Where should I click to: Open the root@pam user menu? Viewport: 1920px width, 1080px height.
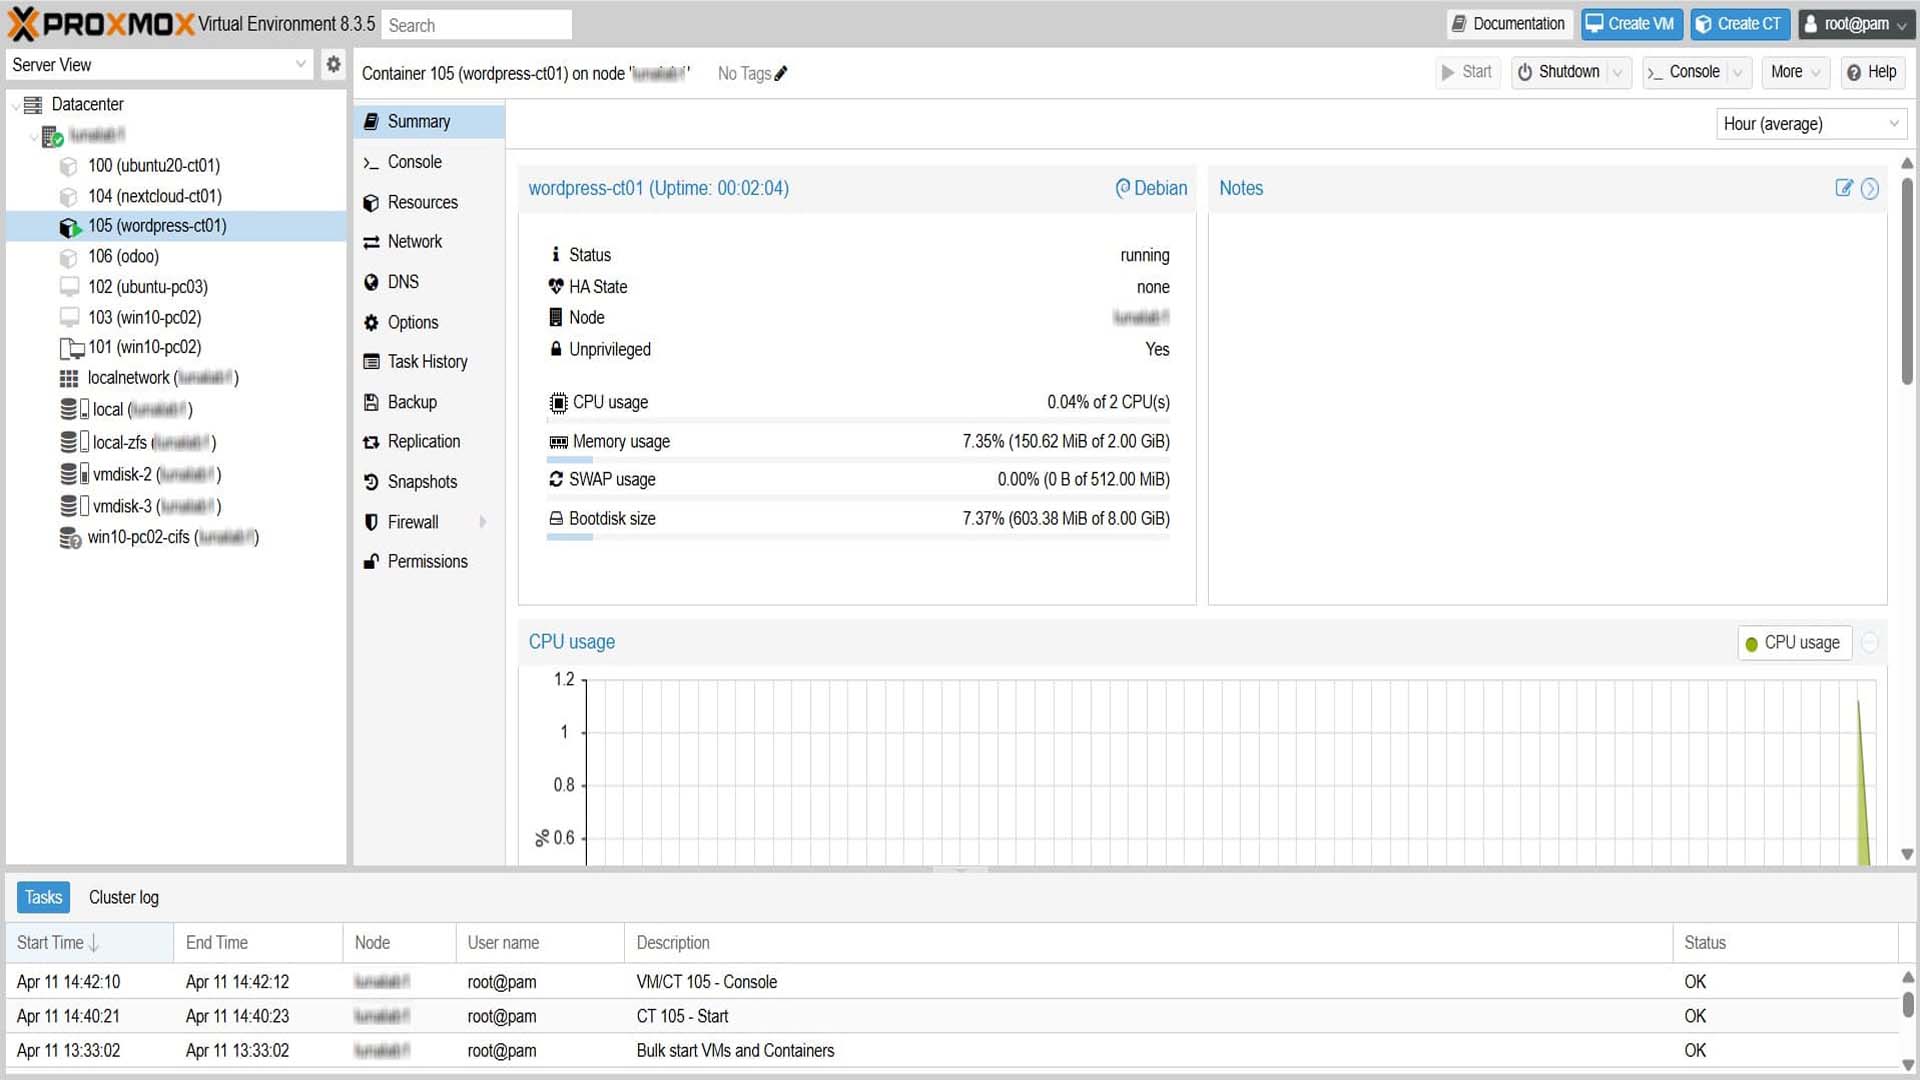[x=1856, y=23]
